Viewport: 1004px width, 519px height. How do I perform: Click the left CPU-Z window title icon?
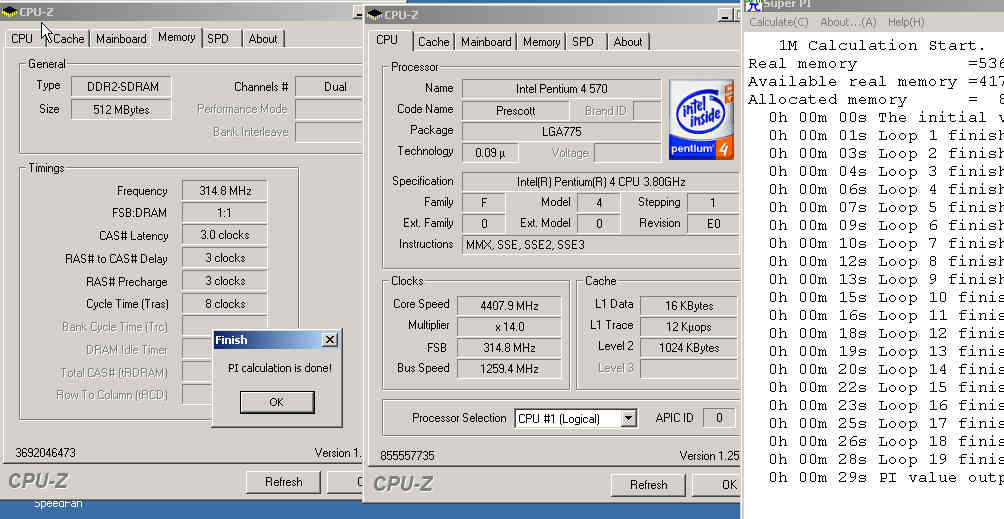[x=10, y=11]
